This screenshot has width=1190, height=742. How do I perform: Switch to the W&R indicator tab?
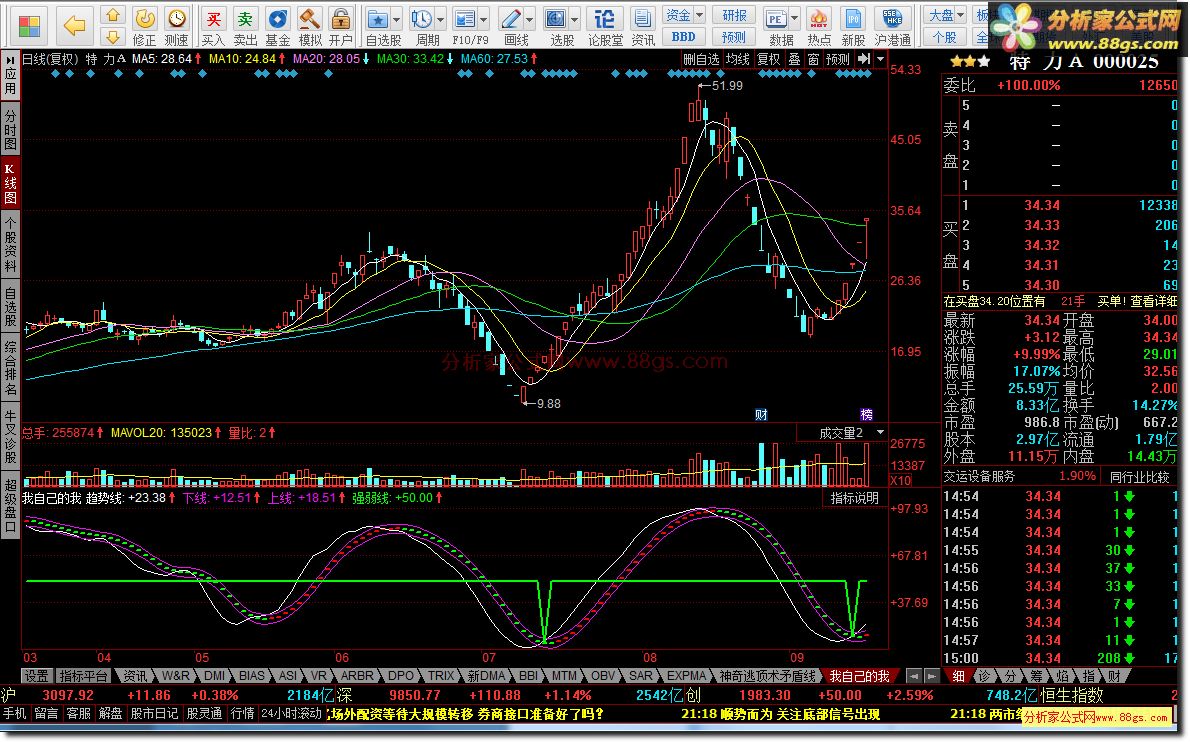pos(175,675)
